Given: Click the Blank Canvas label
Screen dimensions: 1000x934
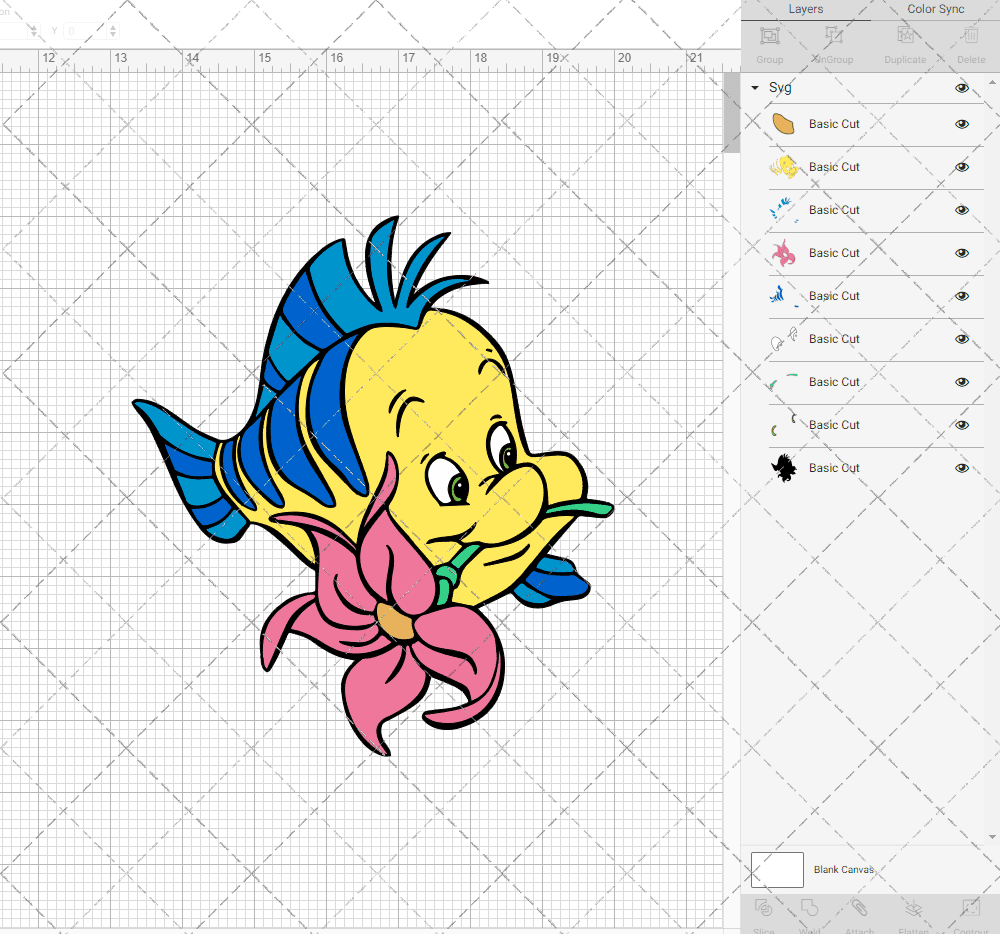Looking at the screenshot, I should tap(843, 870).
